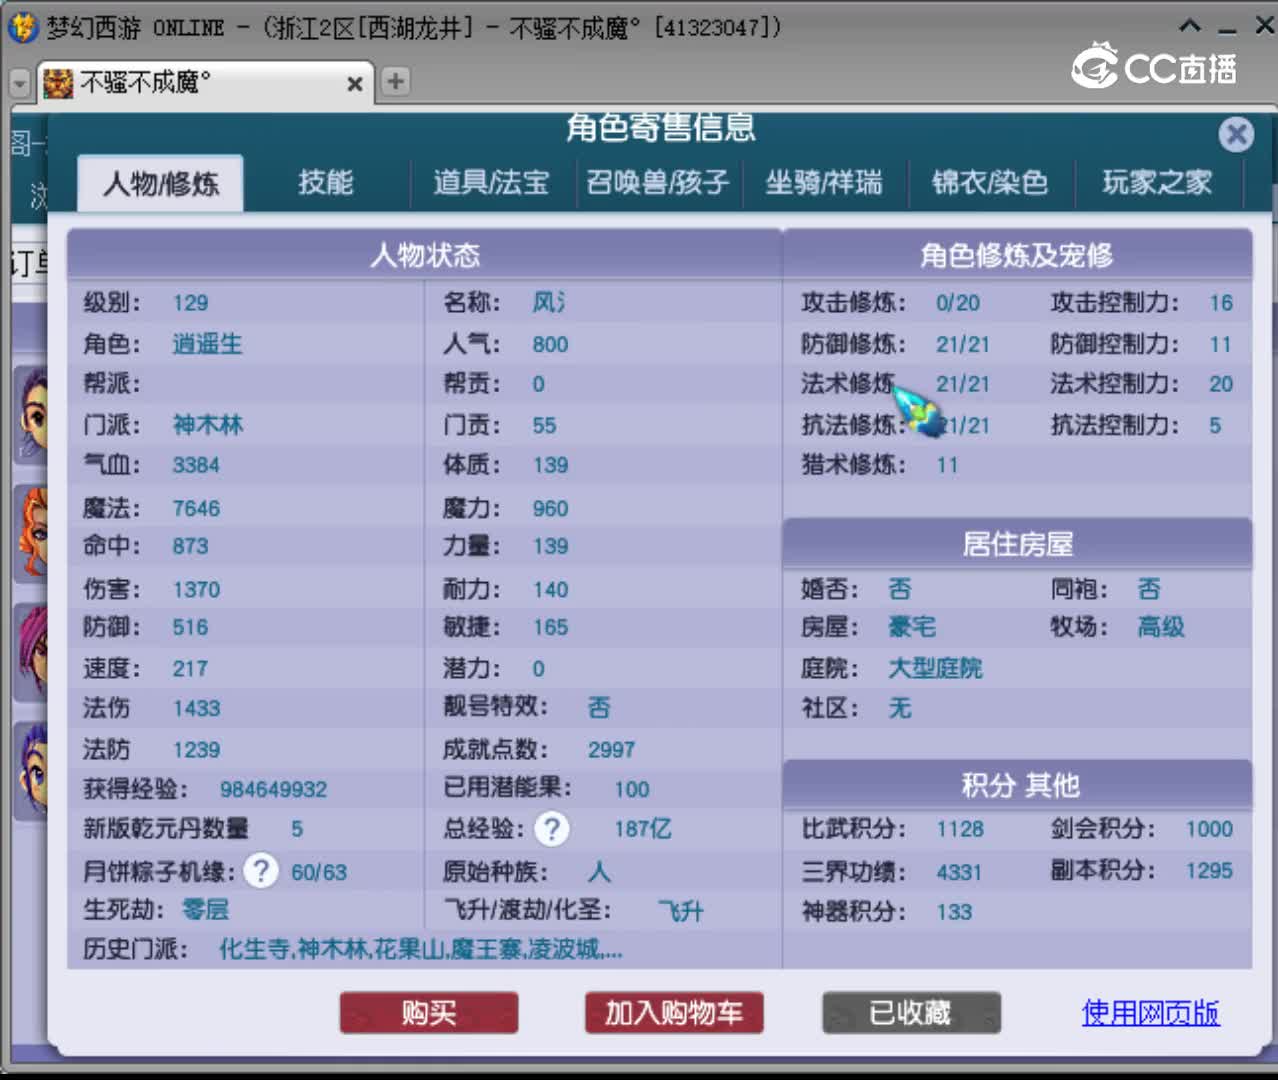Click the 法术控制力 value 20
The width and height of the screenshot is (1278, 1080).
point(1221,384)
